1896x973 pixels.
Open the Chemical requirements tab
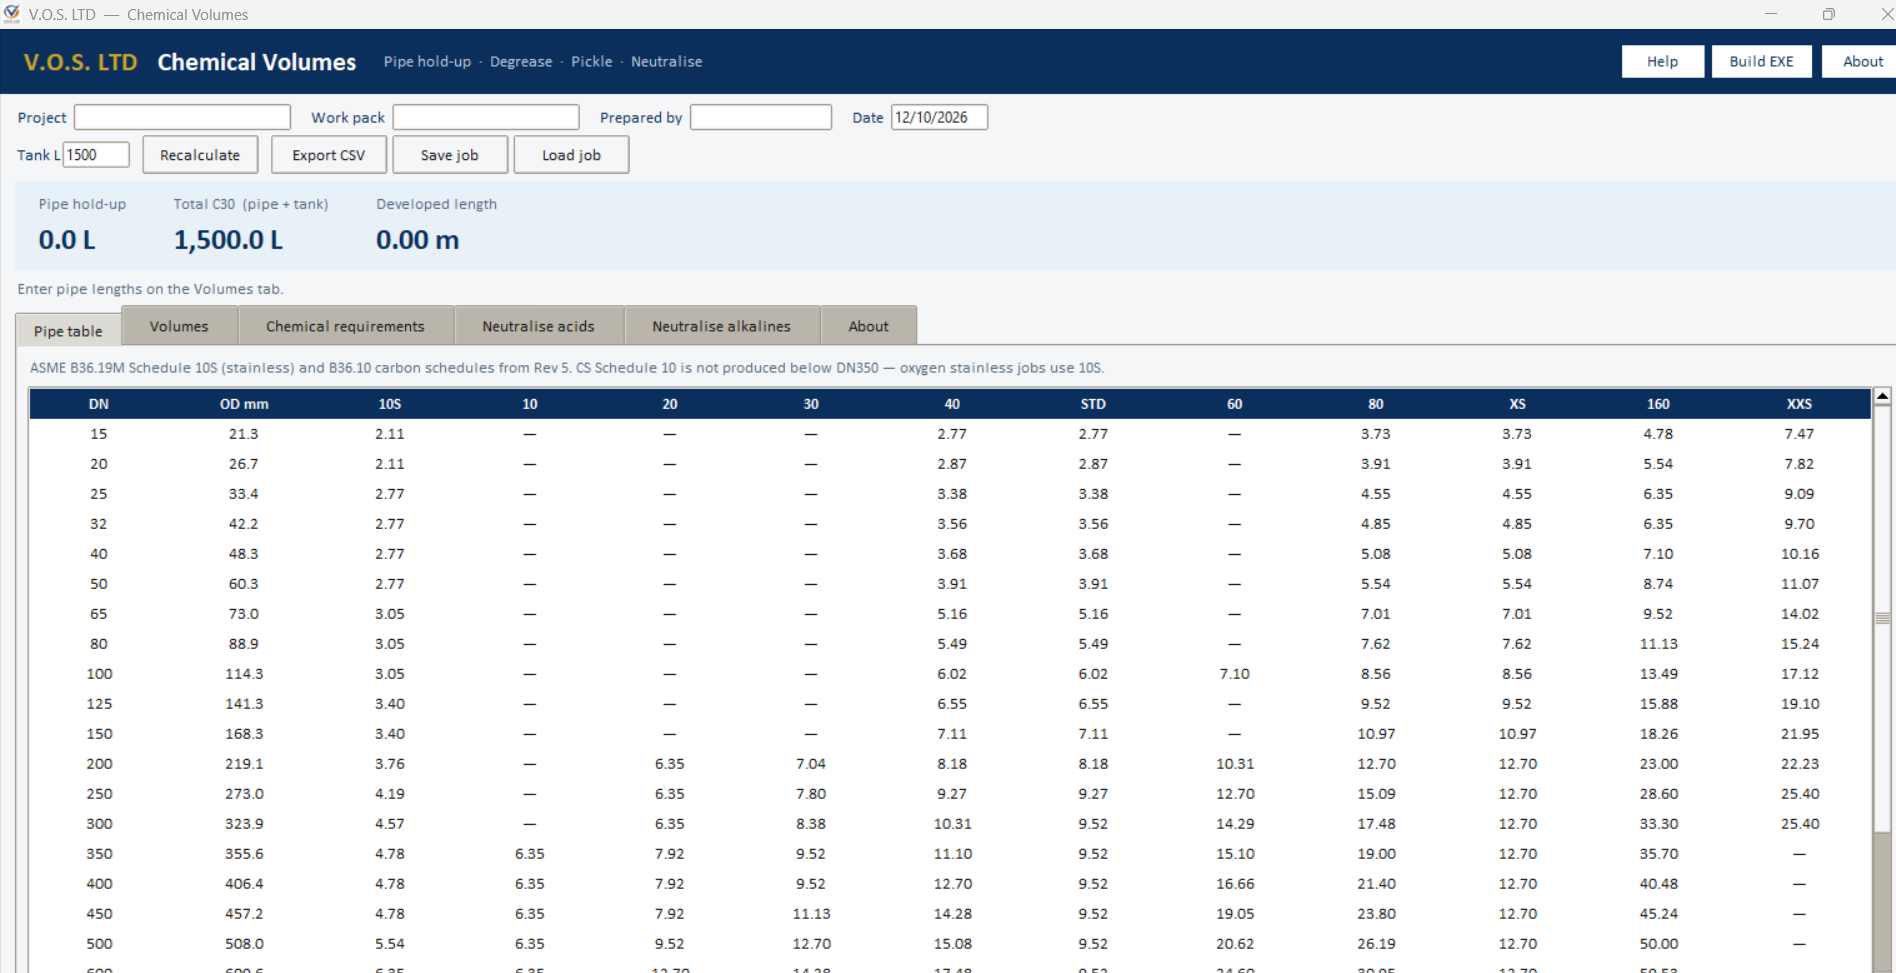pyautogui.click(x=345, y=326)
